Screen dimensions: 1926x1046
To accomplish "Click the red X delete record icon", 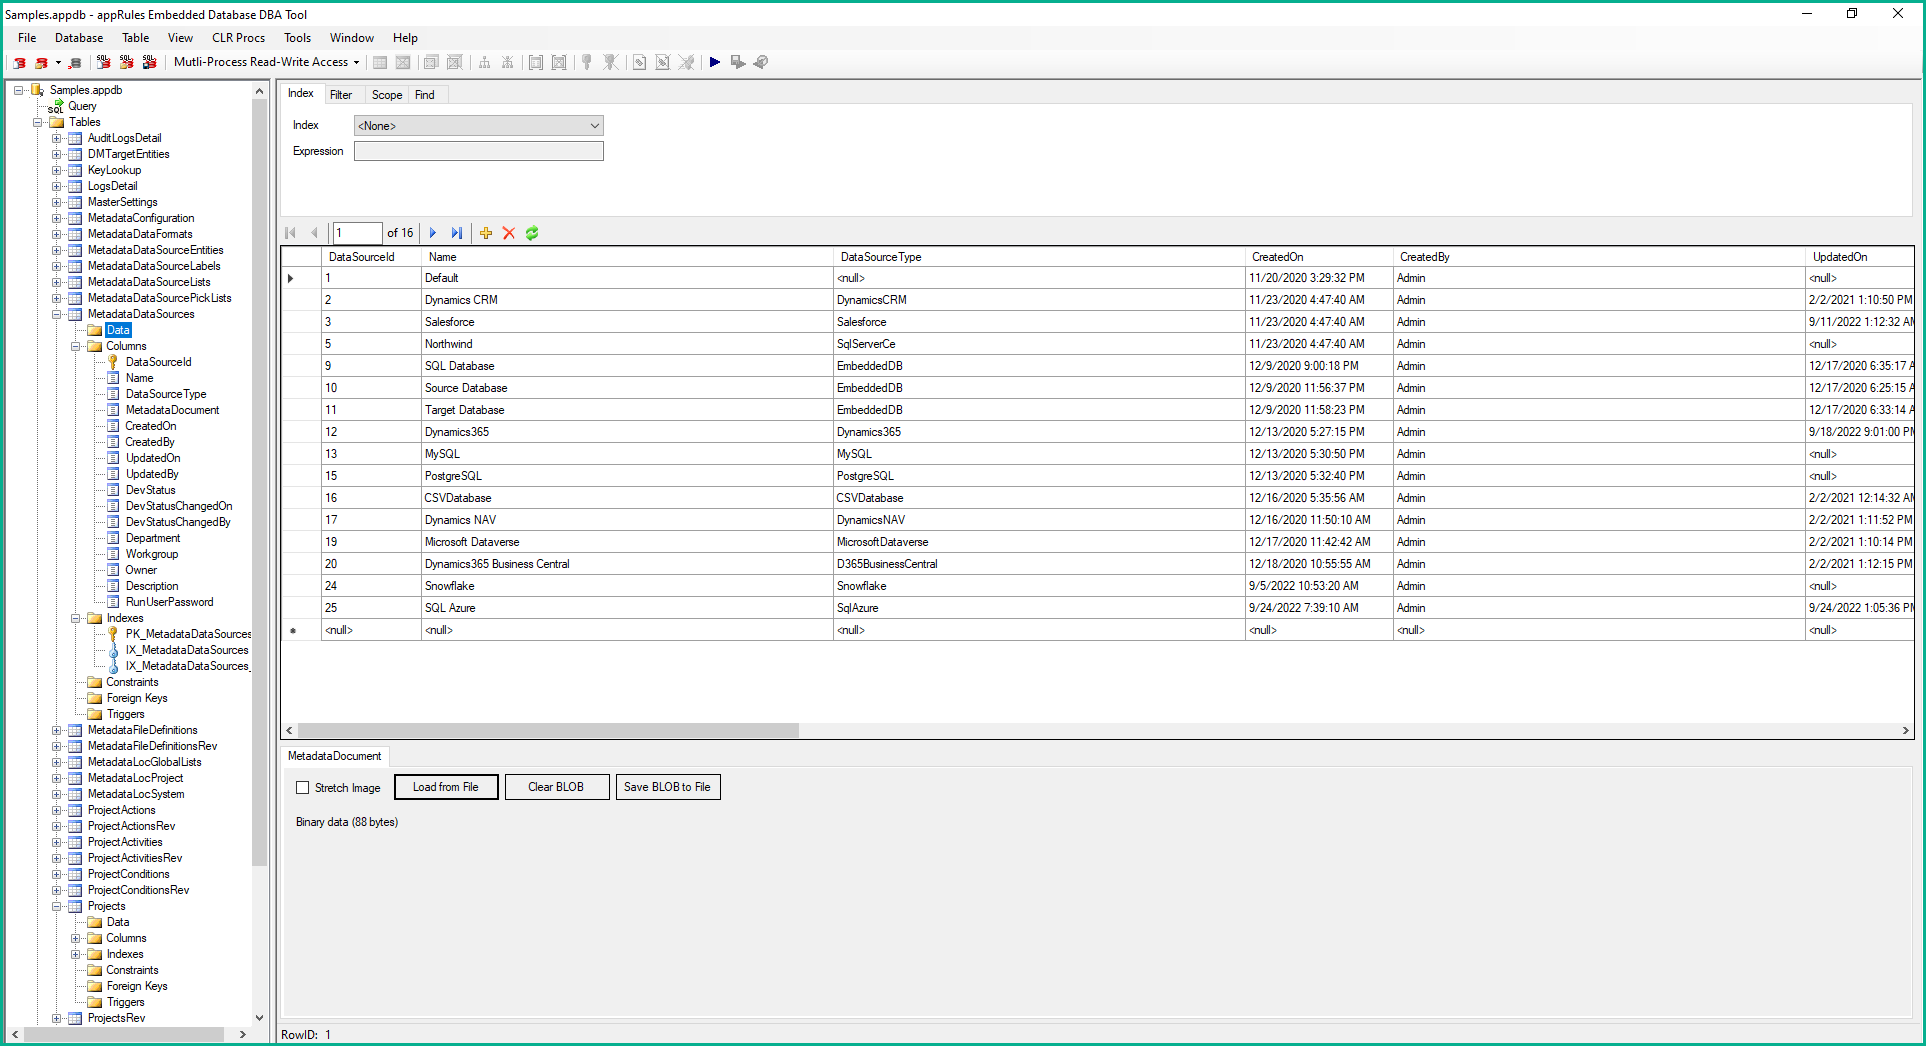I will (509, 233).
